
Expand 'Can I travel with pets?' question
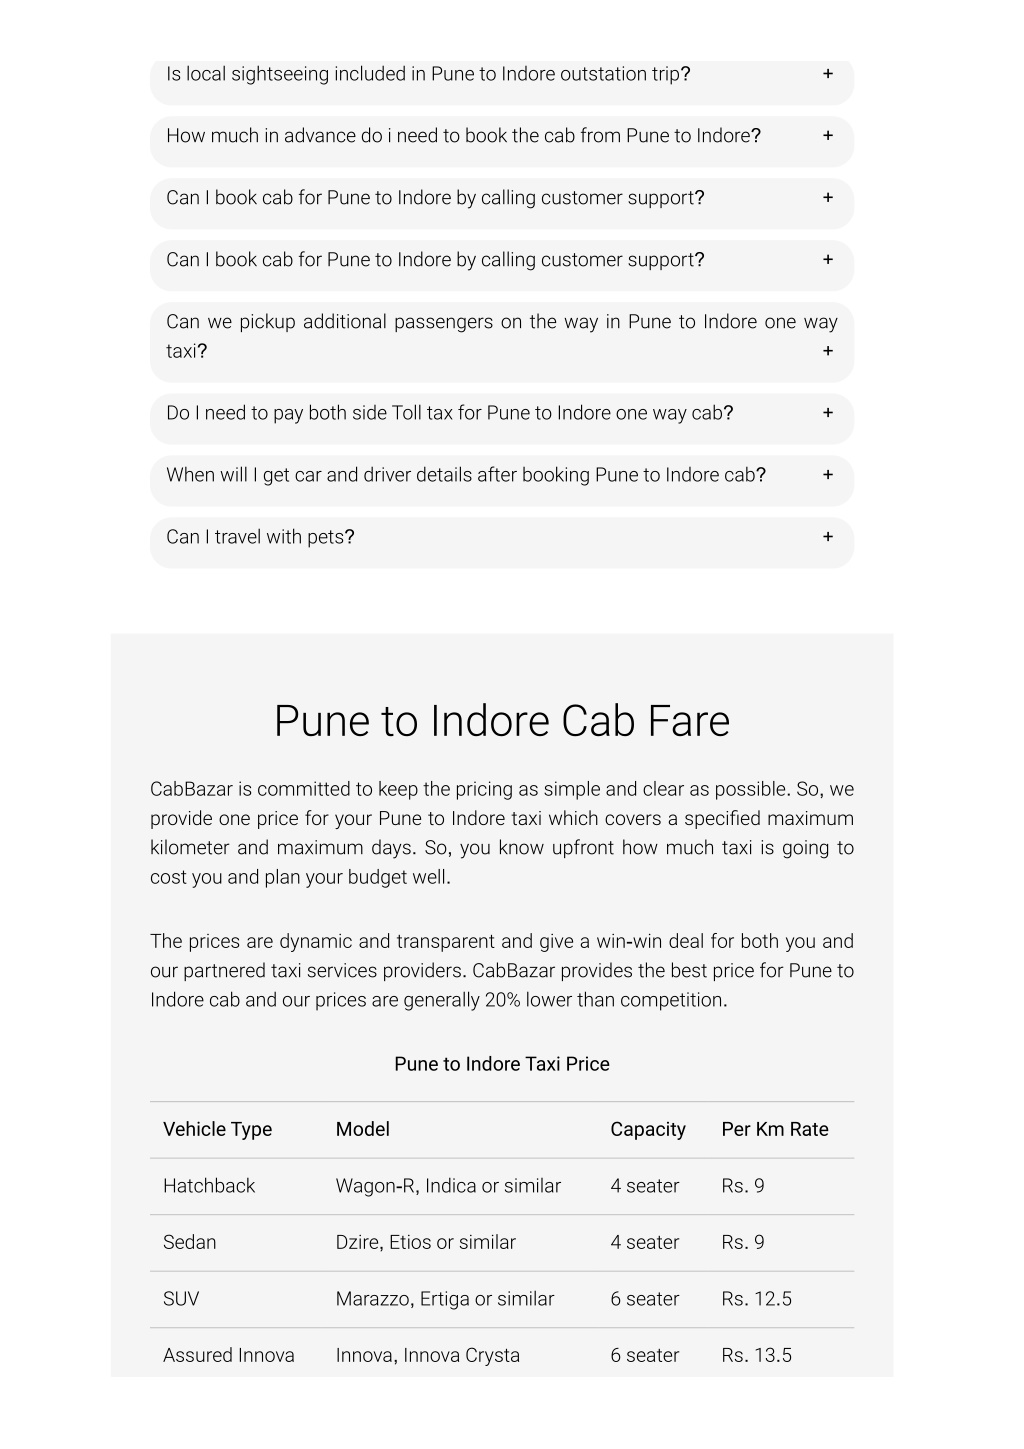pyautogui.click(x=502, y=542)
